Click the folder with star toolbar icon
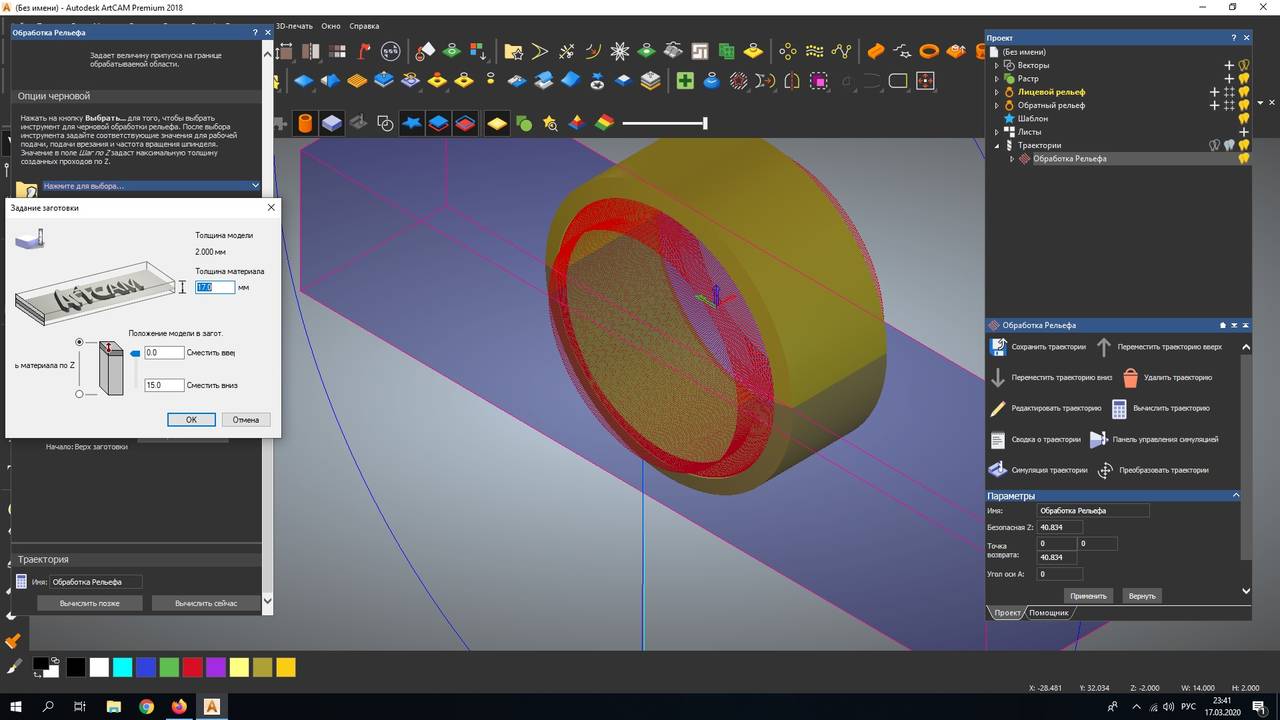1280x720 pixels. click(x=513, y=51)
